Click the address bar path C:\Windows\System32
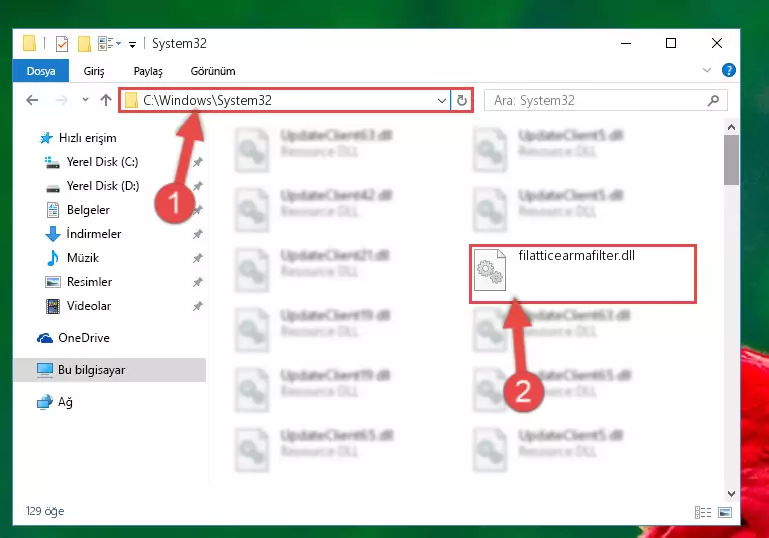769x538 pixels. [207, 101]
